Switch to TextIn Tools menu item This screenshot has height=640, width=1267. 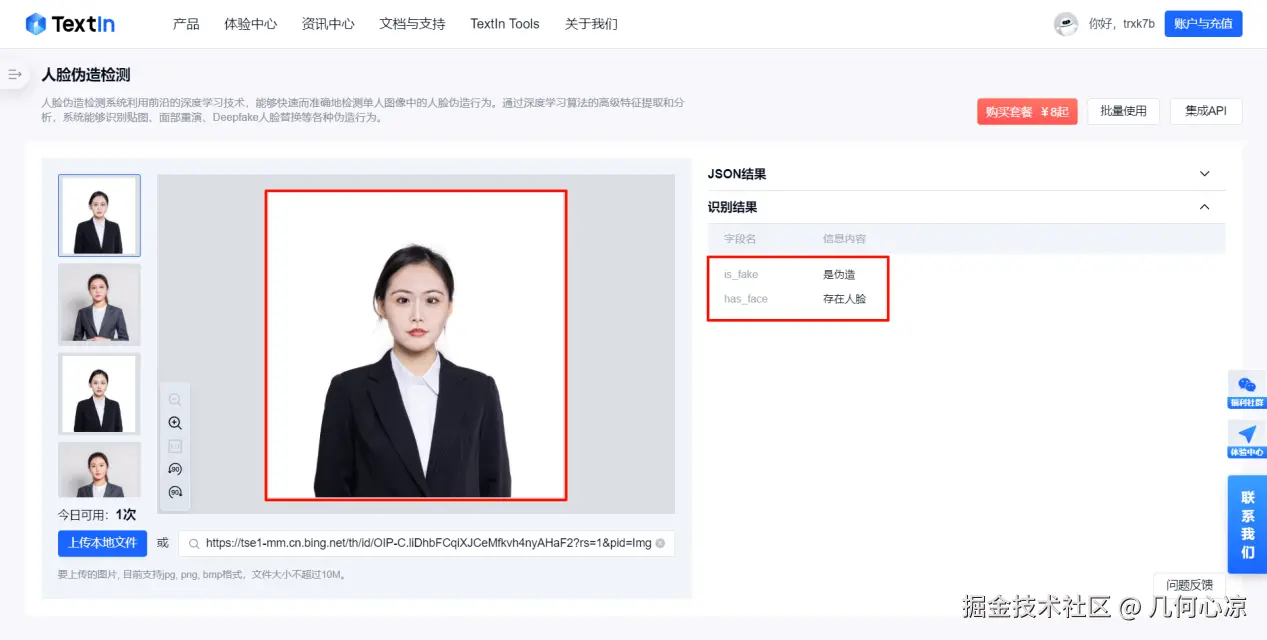(x=504, y=23)
